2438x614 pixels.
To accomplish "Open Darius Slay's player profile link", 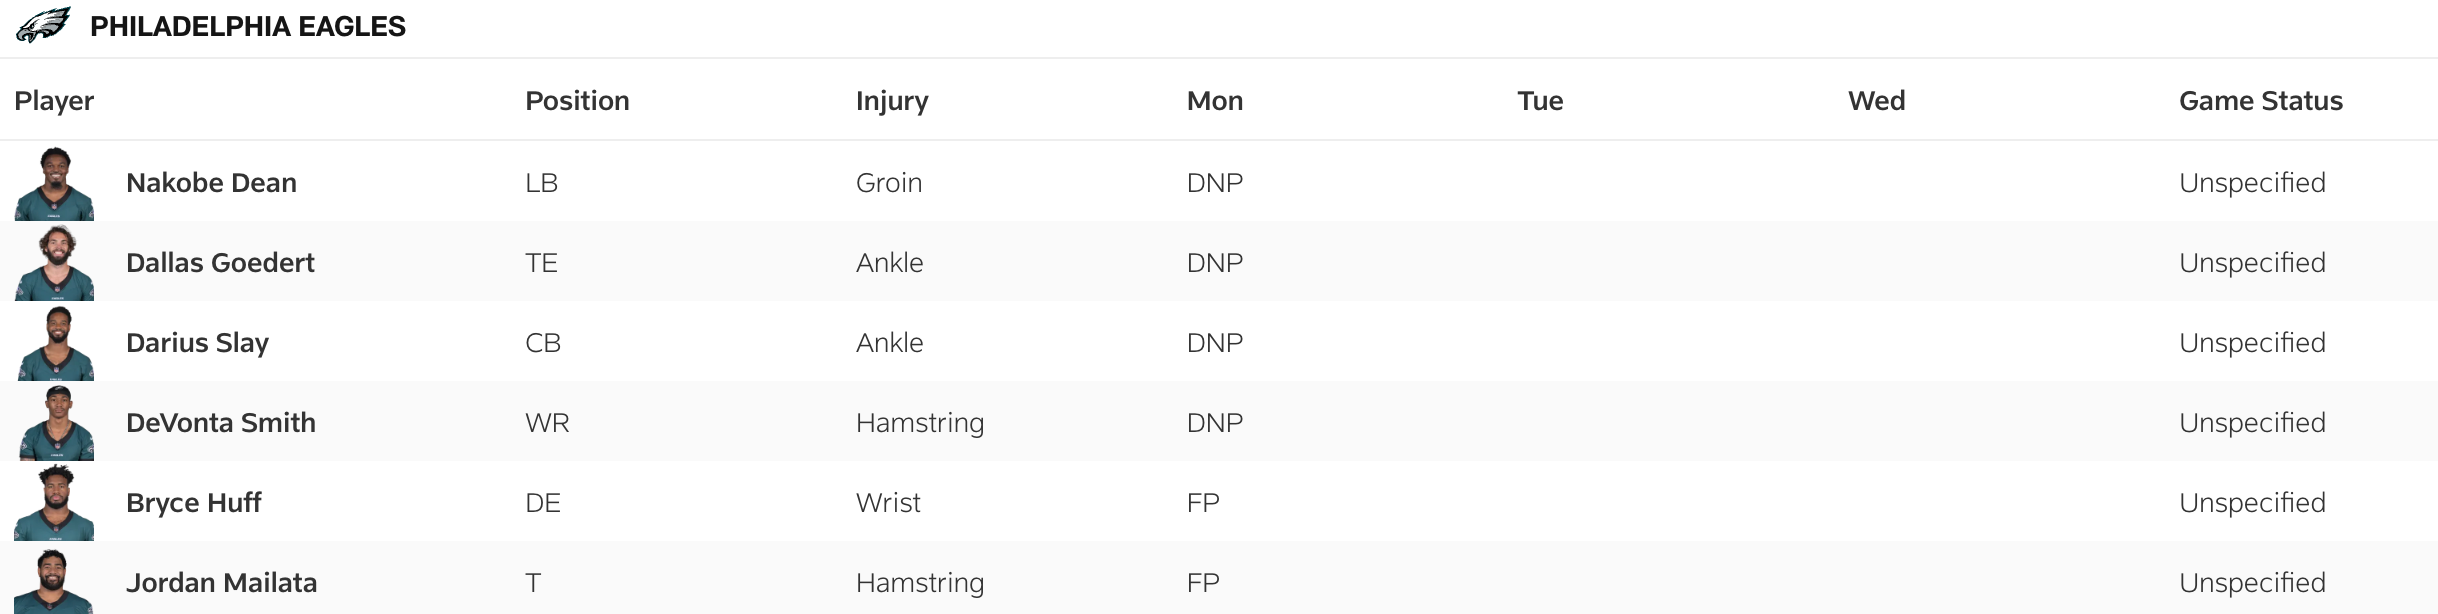I will pyautogui.click(x=197, y=343).
